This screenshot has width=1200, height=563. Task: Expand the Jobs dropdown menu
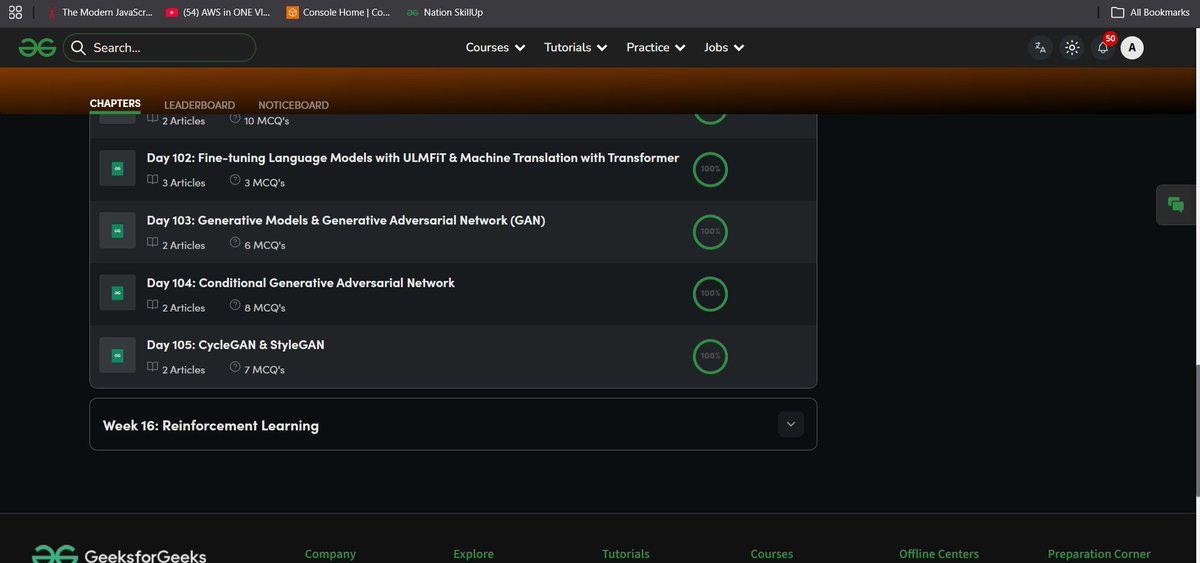tap(724, 47)
